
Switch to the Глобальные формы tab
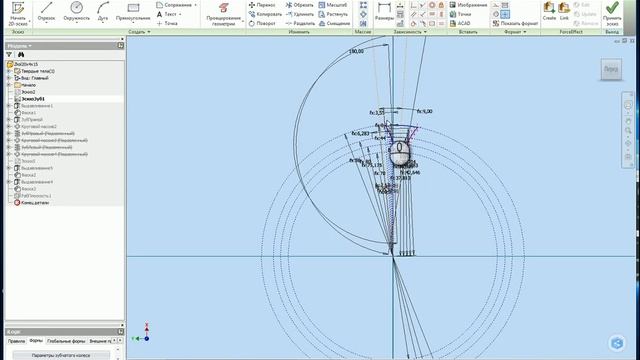(66, 341)
